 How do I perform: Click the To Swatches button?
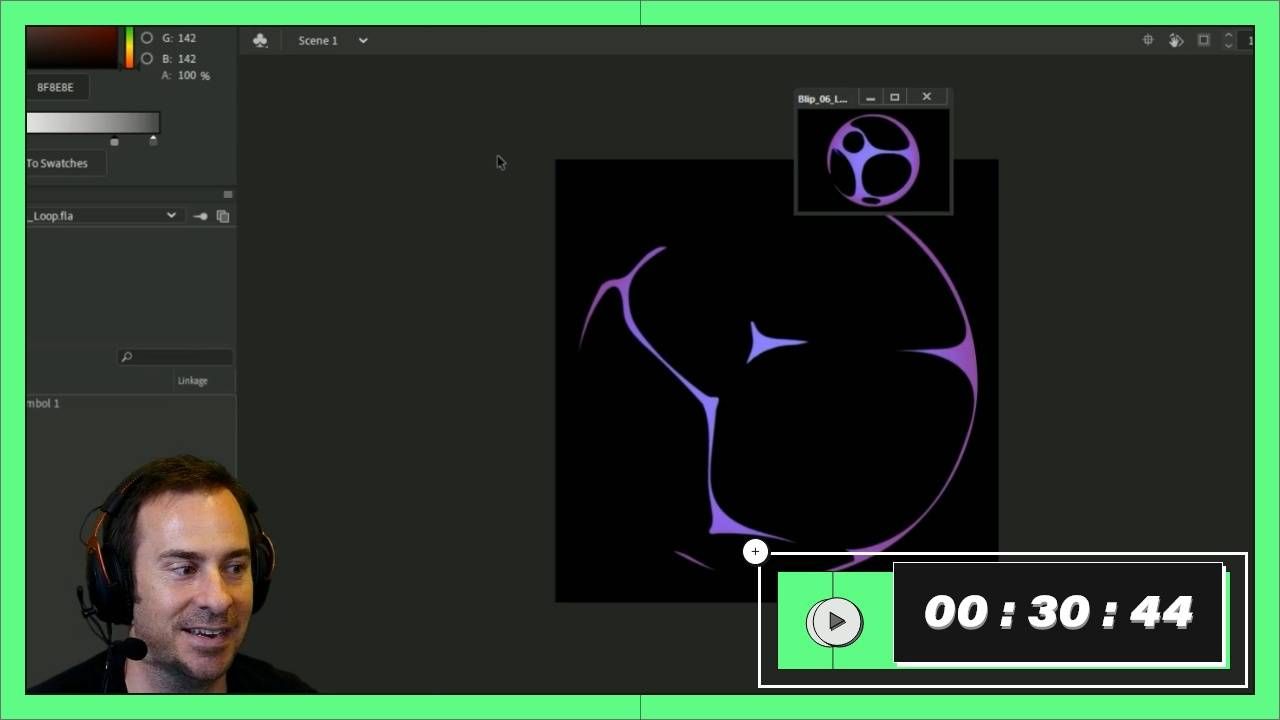click(x=66, y=163)
